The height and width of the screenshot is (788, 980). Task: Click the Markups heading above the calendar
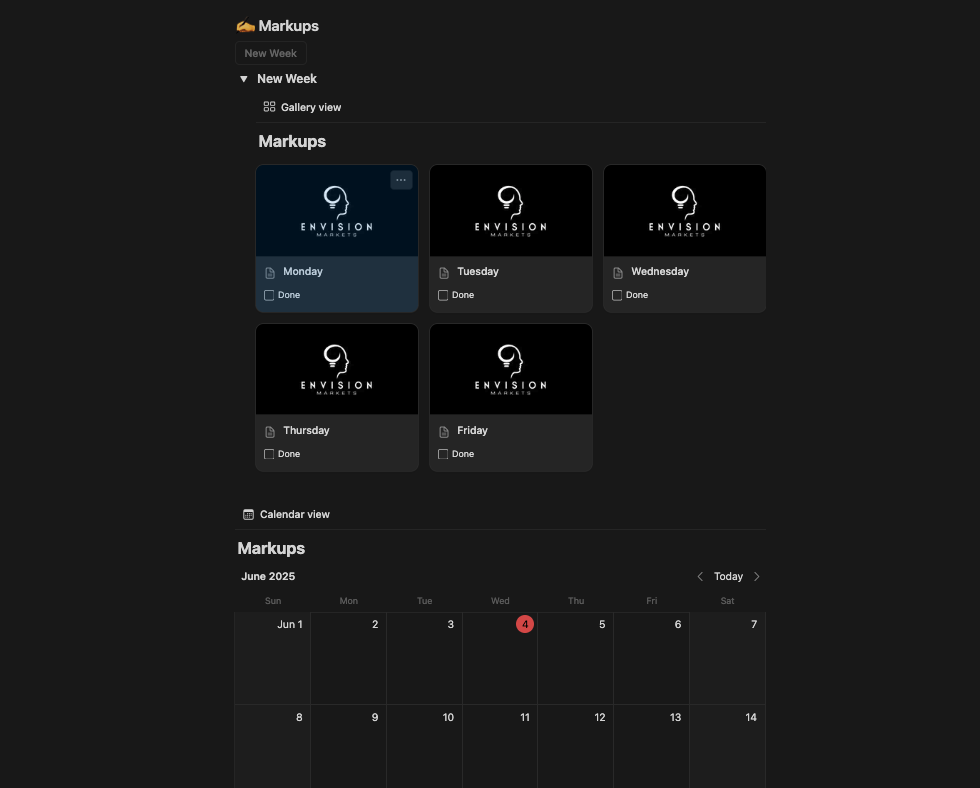pyautogui.click(x=271, y=548)
